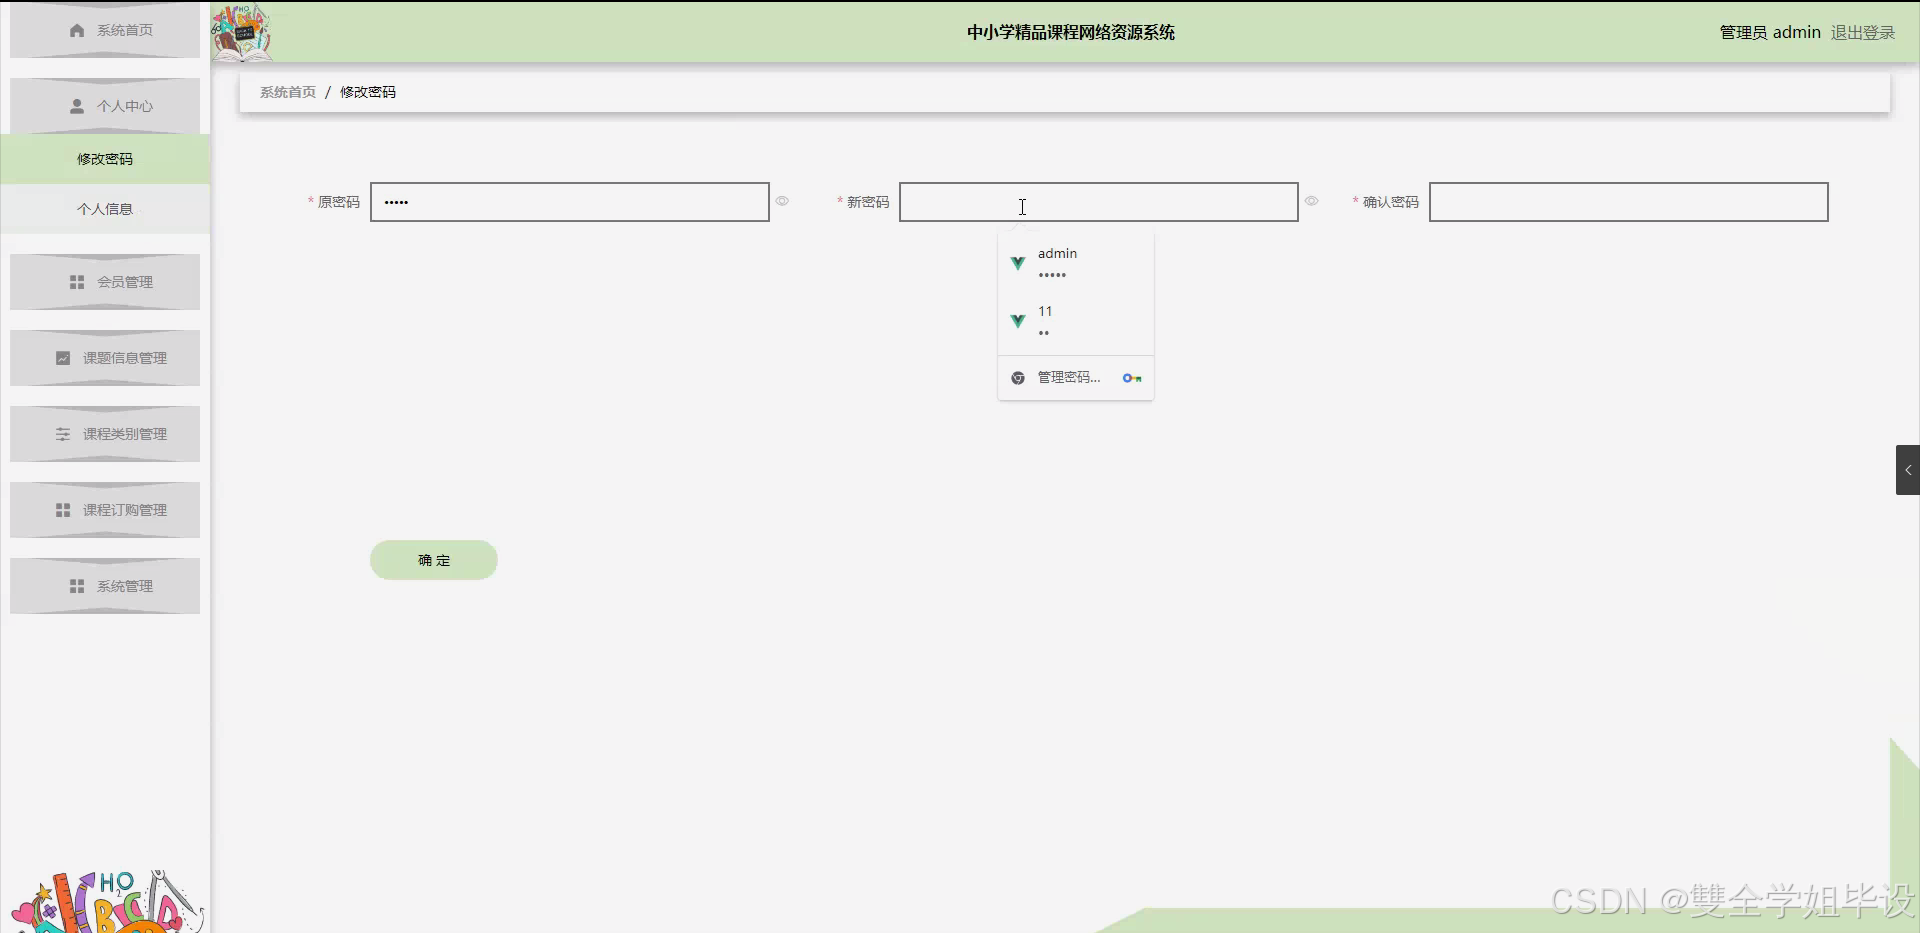Viewport: 1920px width, 933px height.
Task: Open 管理密码 from the autofill dropdown
Action: pyautogui.click(x=1066, y=377)
